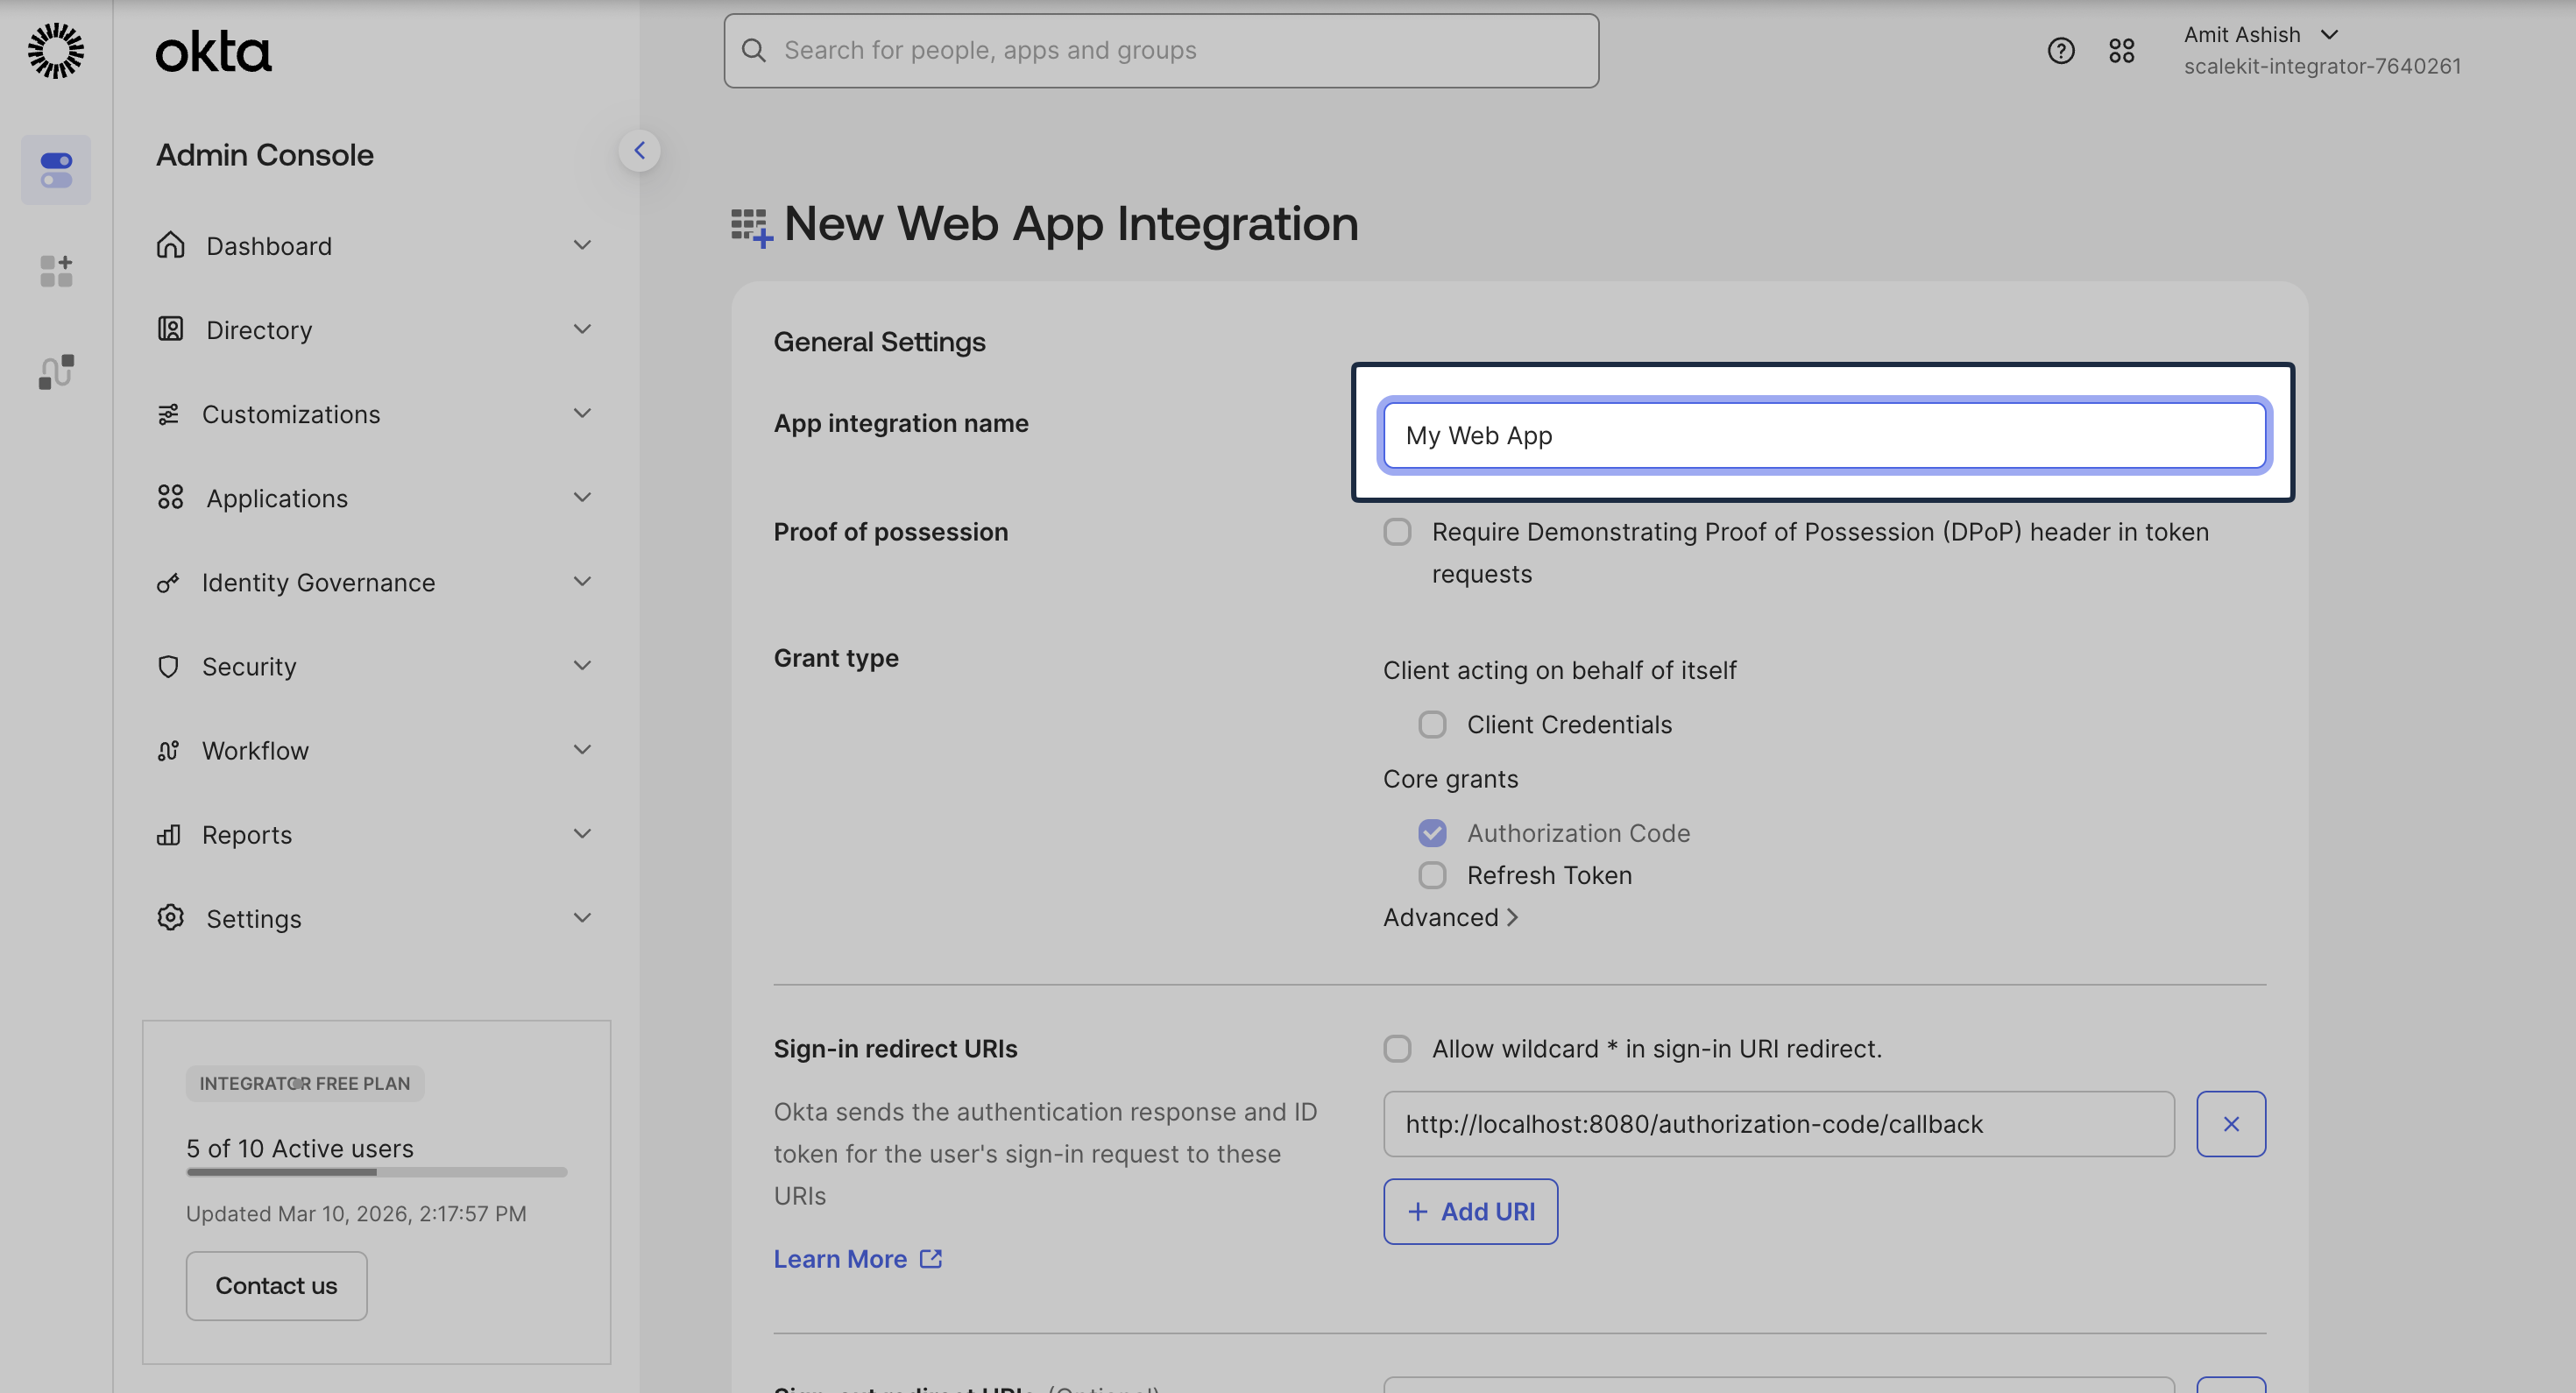
Task: Open the help question-mark icon
Action: 2061,50
